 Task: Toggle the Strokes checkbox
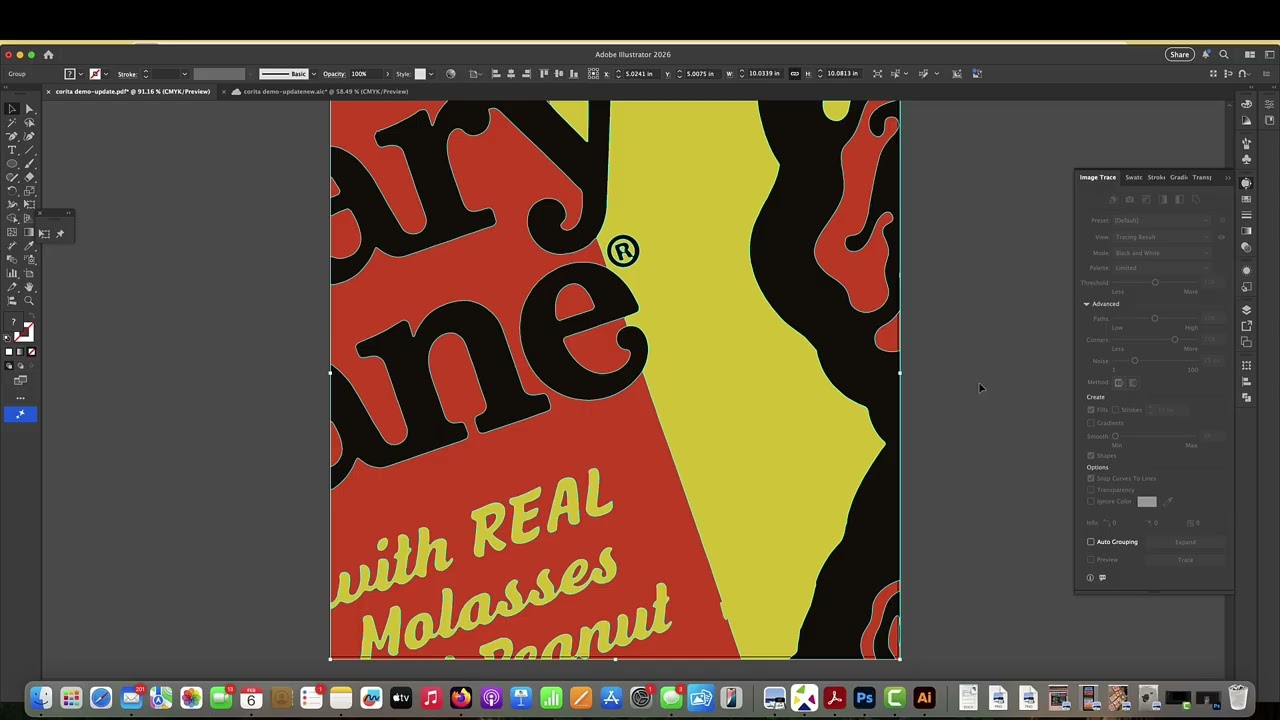[1117, 410]
